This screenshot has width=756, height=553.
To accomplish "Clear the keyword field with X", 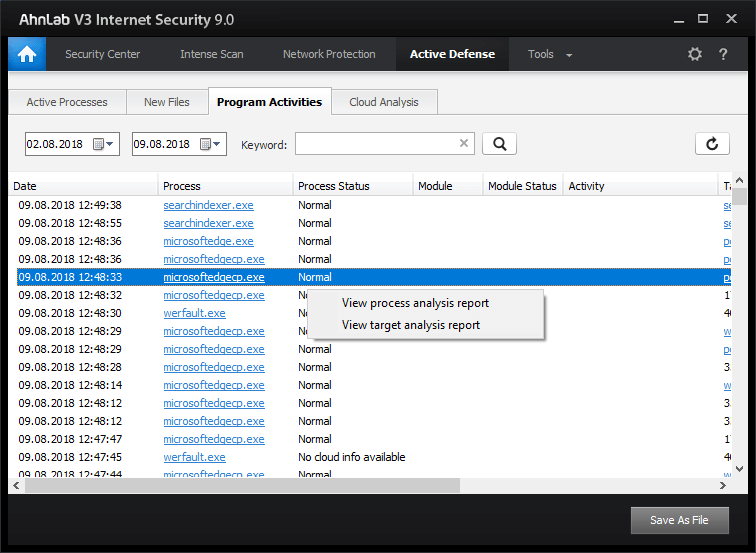I will click(464, 144).
